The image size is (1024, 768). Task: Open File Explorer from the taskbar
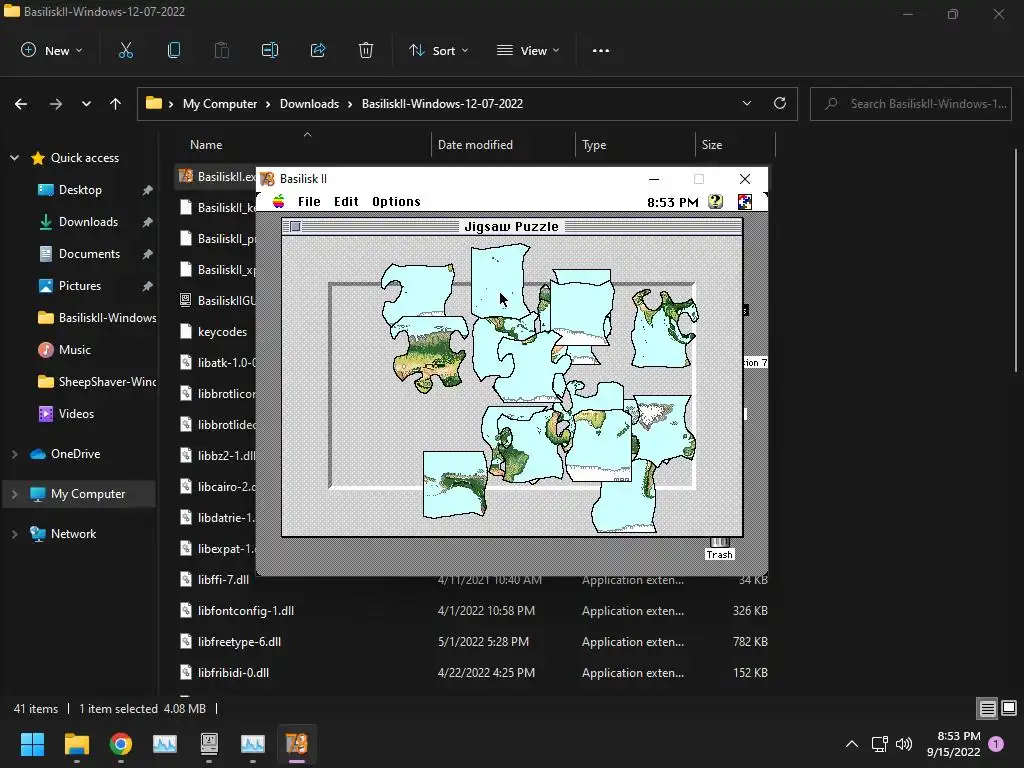coord(76,744)
